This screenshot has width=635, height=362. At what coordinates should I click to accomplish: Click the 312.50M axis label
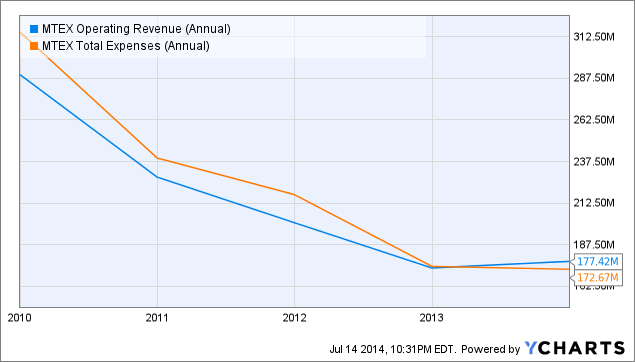pos(594,37)
